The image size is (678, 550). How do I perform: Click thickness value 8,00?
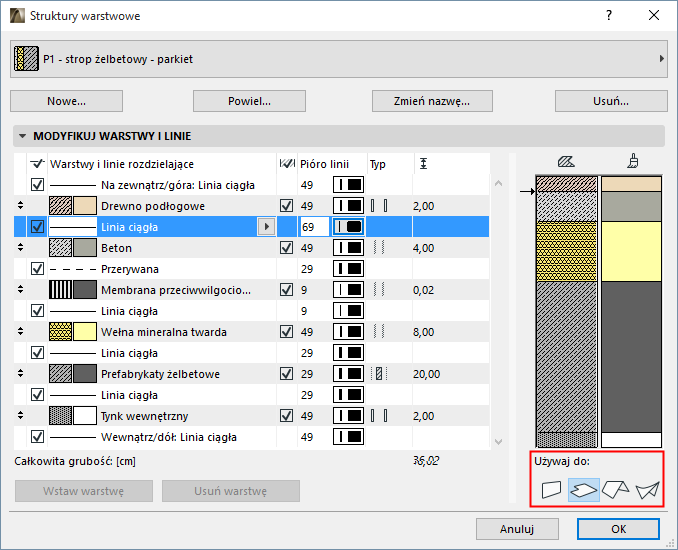click(x=423, y=332)
